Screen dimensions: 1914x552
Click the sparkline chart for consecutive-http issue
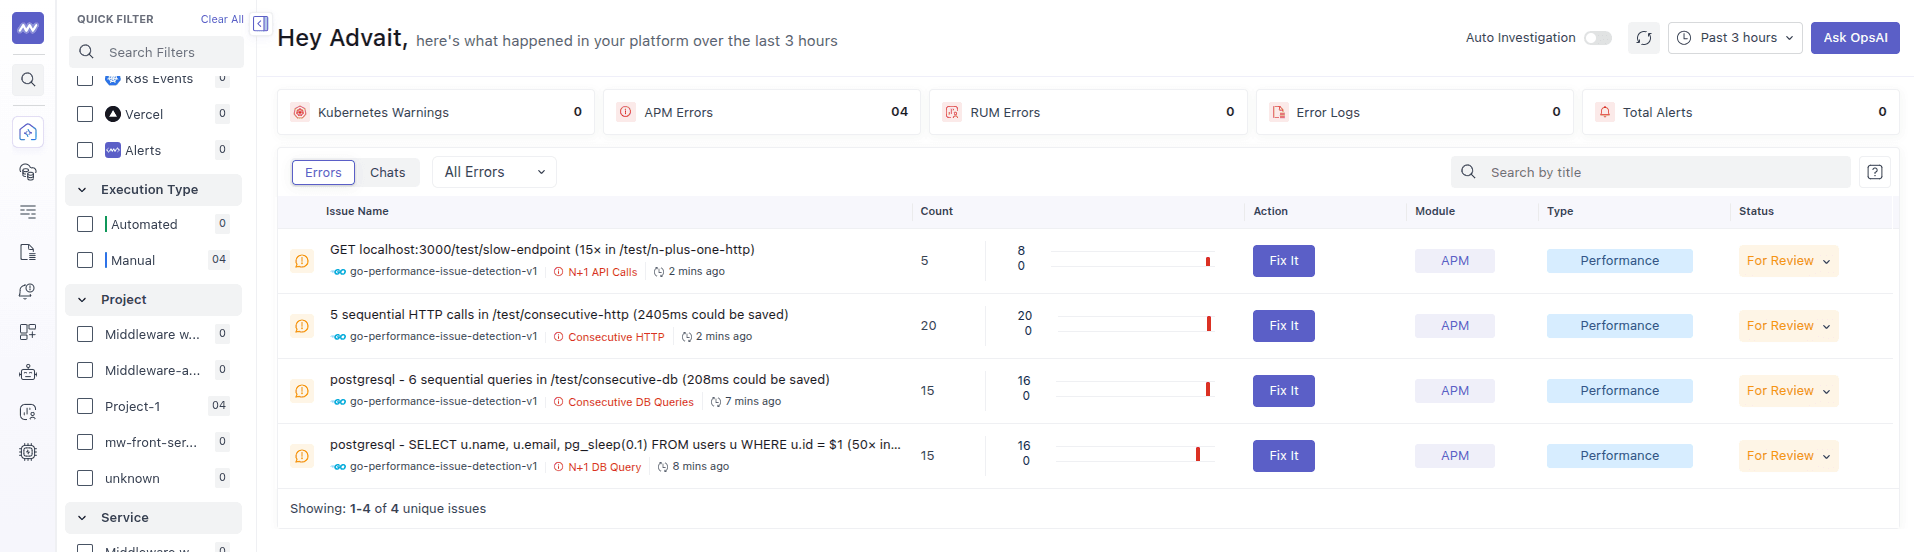(x=1134, y=324)
